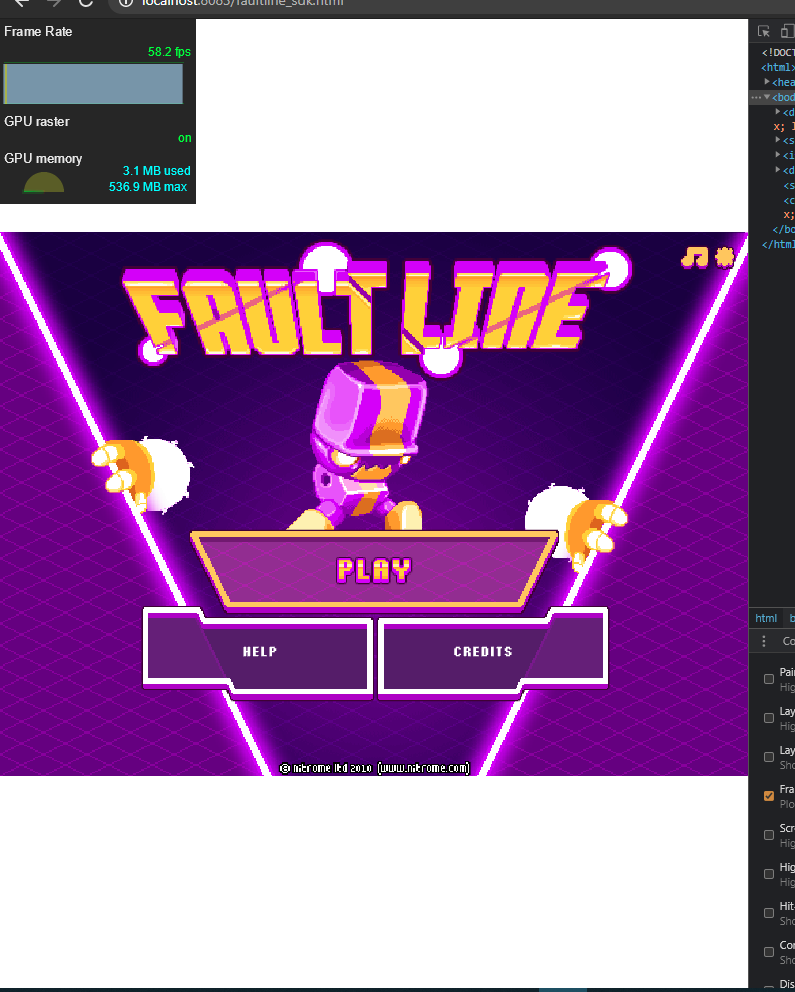Image resolution: width=795 pixels, height=992 pixels.
Task: Expand the head element node
Action: (x=767, y=82)
